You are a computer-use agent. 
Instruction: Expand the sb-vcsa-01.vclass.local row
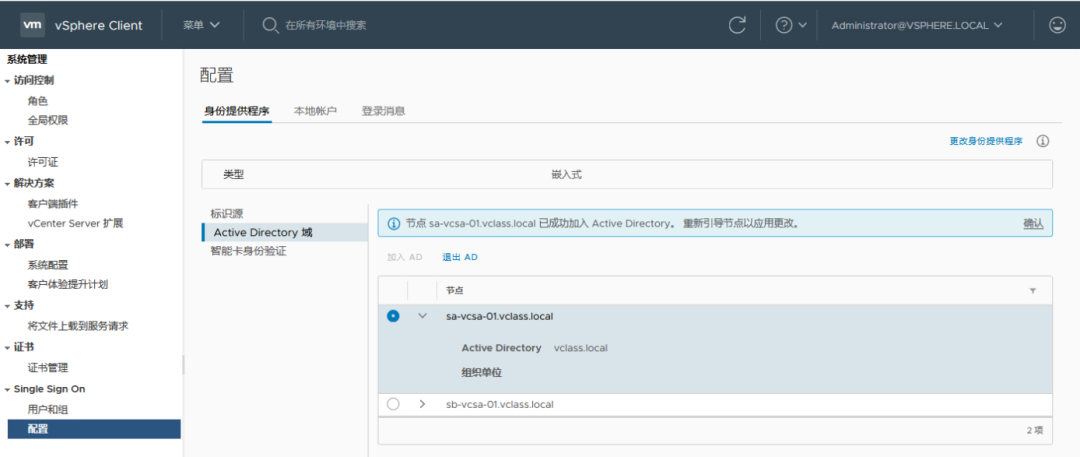(x=422, y=404)
